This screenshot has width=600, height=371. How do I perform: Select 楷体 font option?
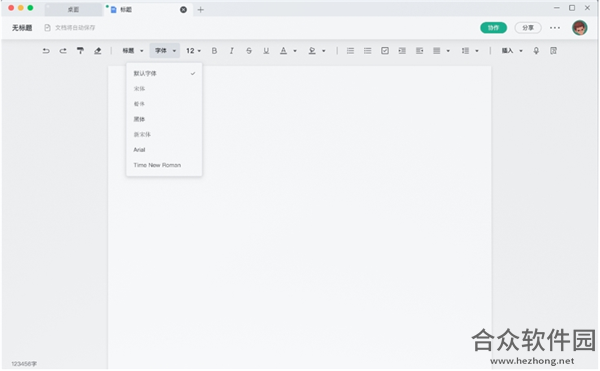coord(164,104)
